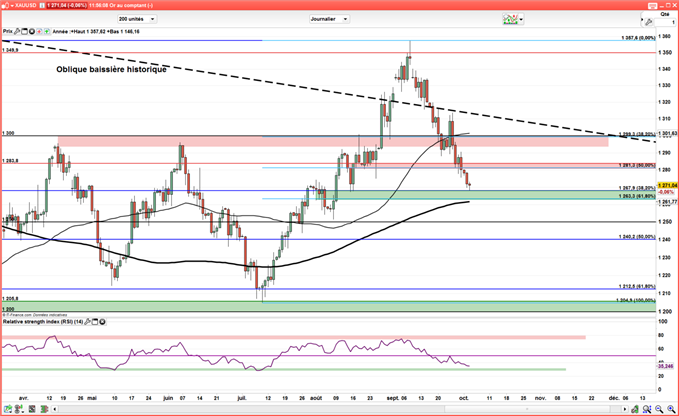Click the small icon next to XAUUSD
This screenshot has height=416, width=679.
pyautogui.click(x=42, y=6)
